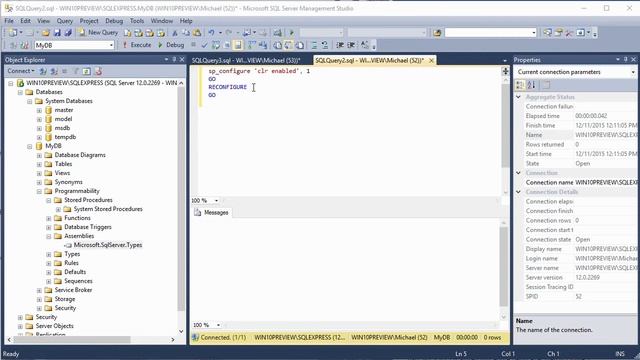This screenshot has width=640, height=360.
Task: Close the Object Explorer panel
Action: pyautogui.click(x=182, y=60)
